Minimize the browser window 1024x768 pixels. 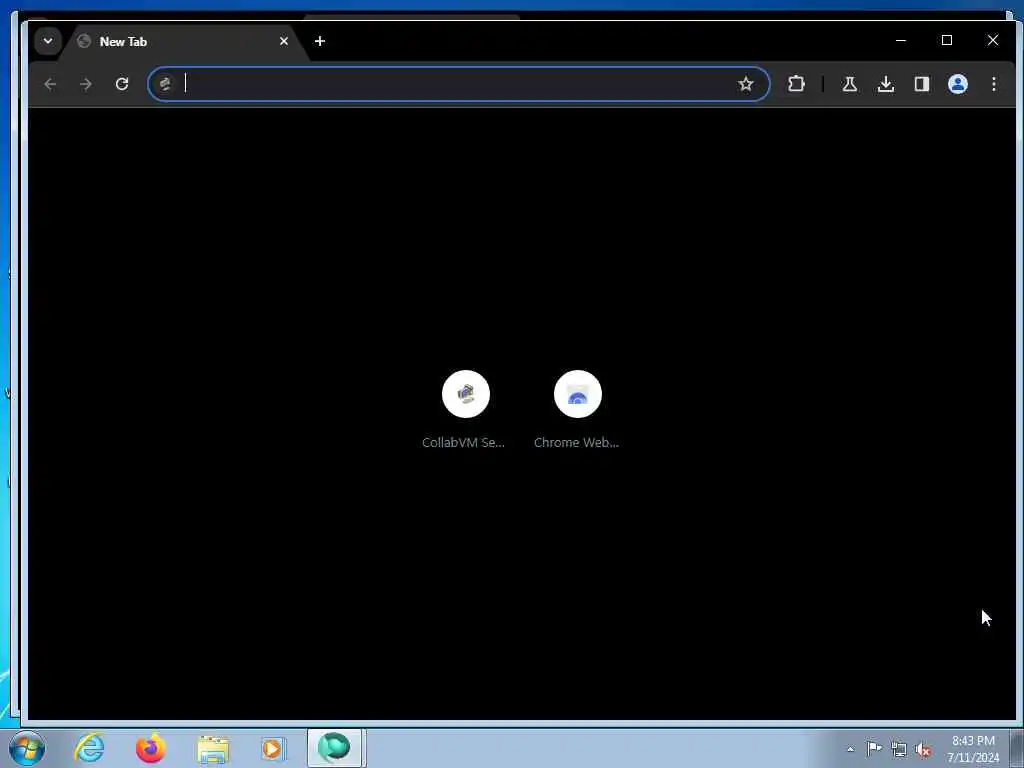(901, 40)
